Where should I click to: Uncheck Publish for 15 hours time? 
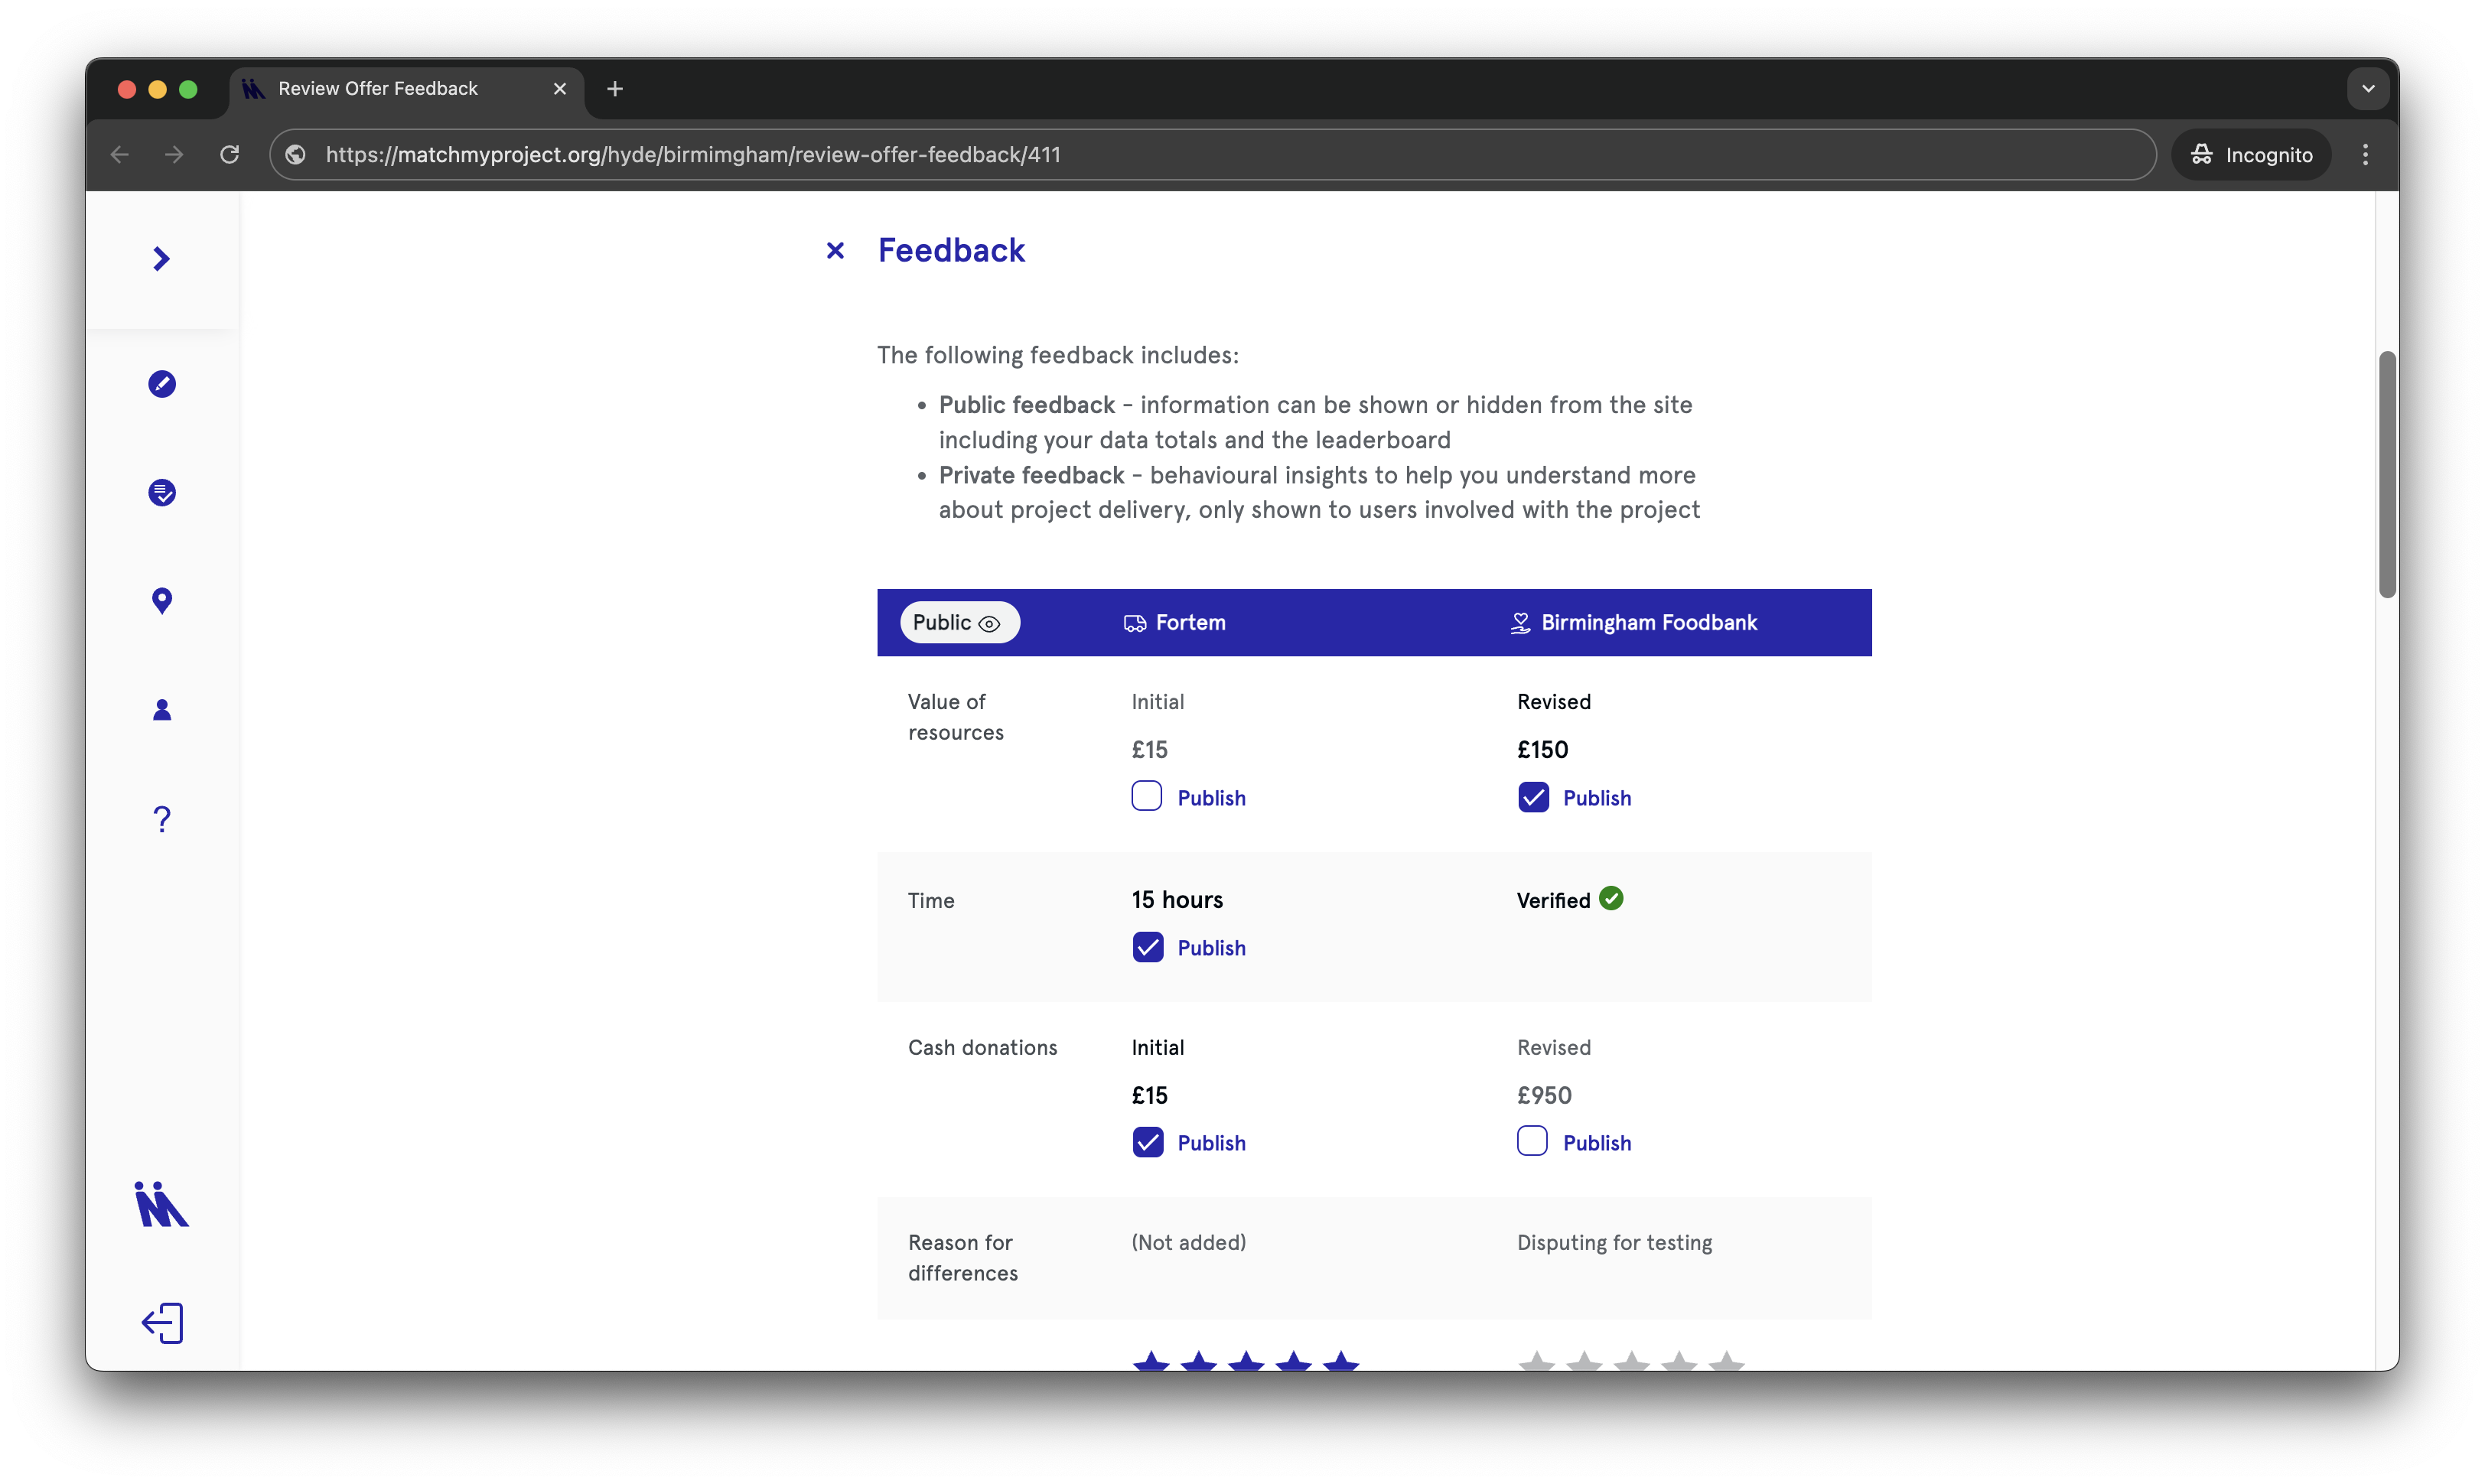[x=1147, y=947]
